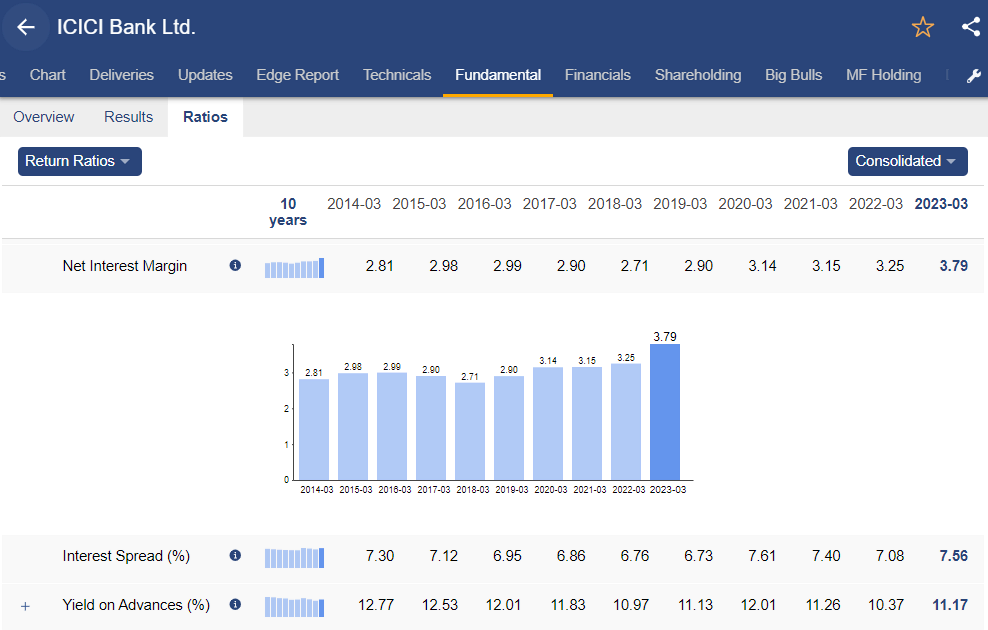Click Yield on Advances value 12.77
This screenshot has height=630, width=988.
click(376, 605)
